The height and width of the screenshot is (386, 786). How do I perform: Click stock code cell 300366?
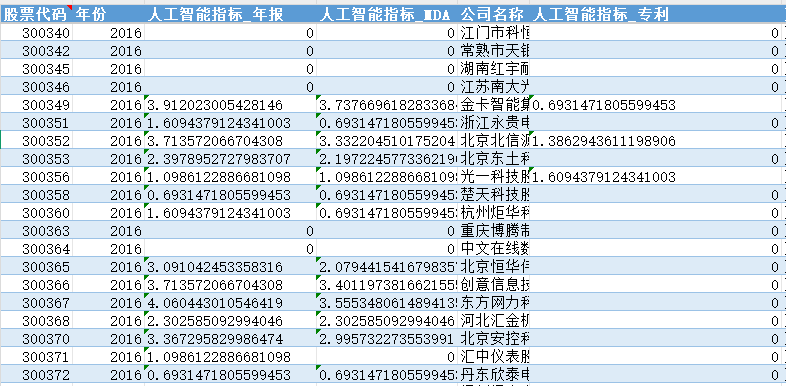coord(37,285)
